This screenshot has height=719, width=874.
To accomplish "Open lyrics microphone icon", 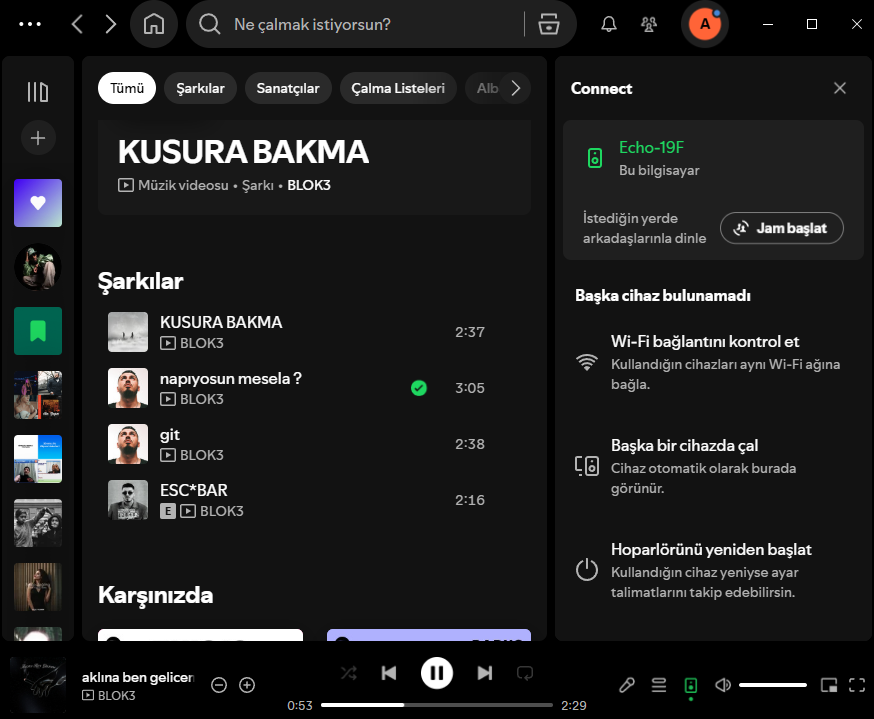I will 627,685.
